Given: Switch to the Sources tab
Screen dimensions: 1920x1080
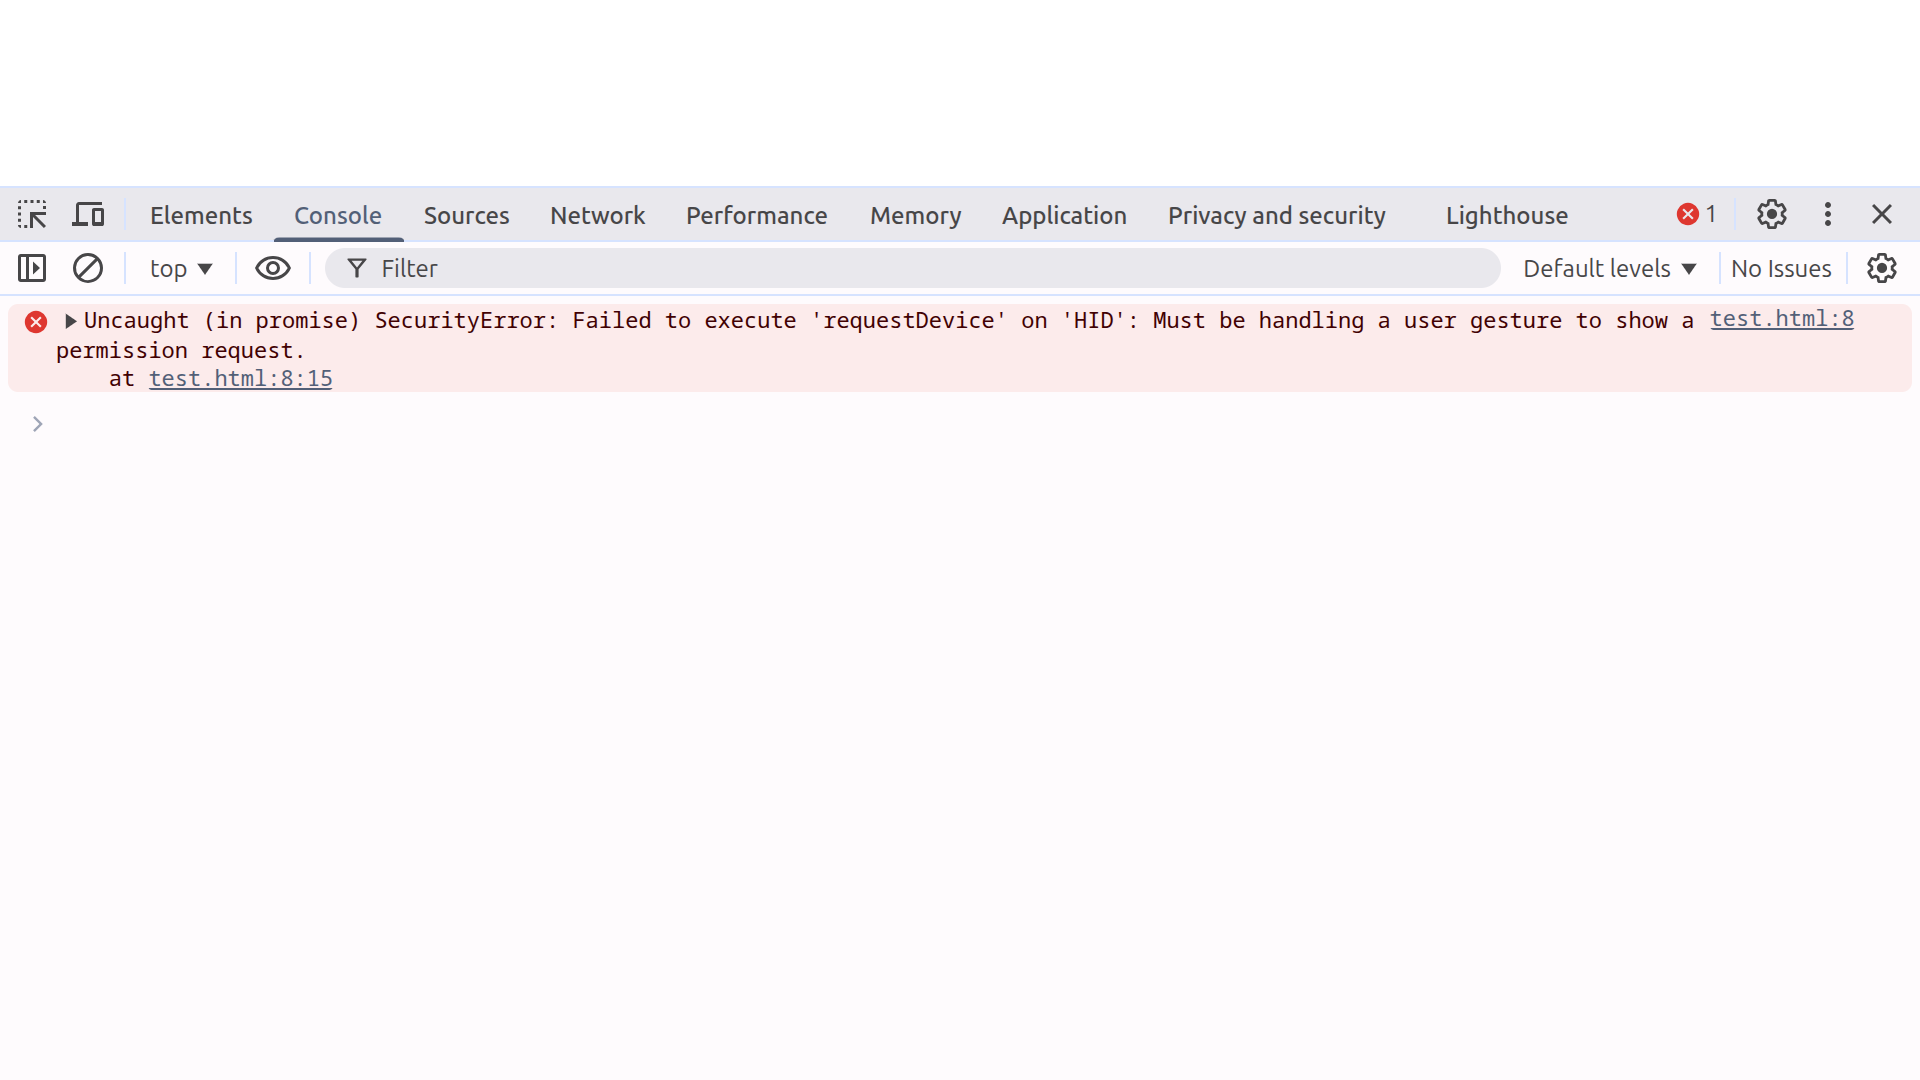Looking at the screenshot, I should (x=466, y=215).
